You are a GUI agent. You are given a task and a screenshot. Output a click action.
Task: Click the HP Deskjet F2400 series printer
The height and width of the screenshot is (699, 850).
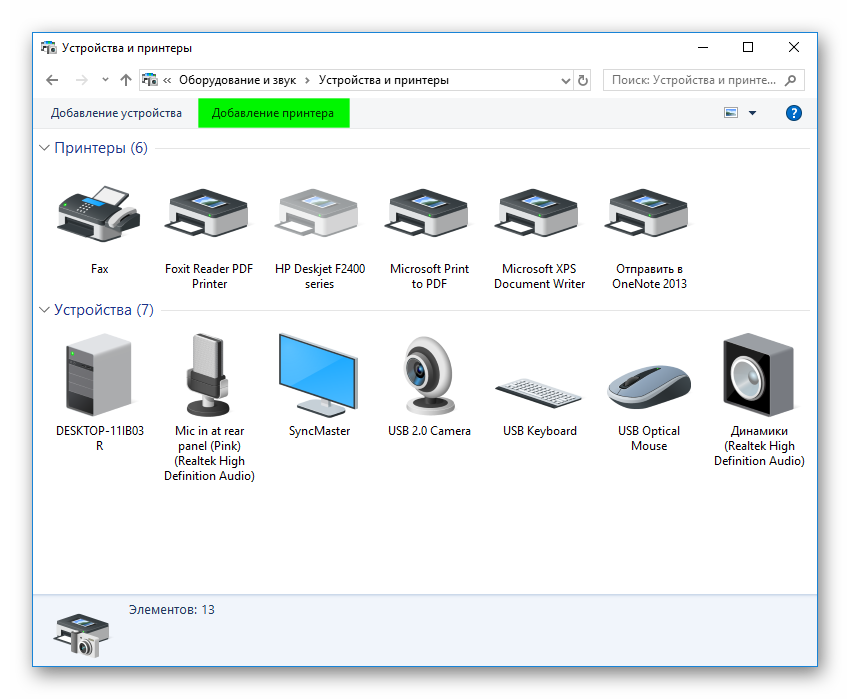319,213
